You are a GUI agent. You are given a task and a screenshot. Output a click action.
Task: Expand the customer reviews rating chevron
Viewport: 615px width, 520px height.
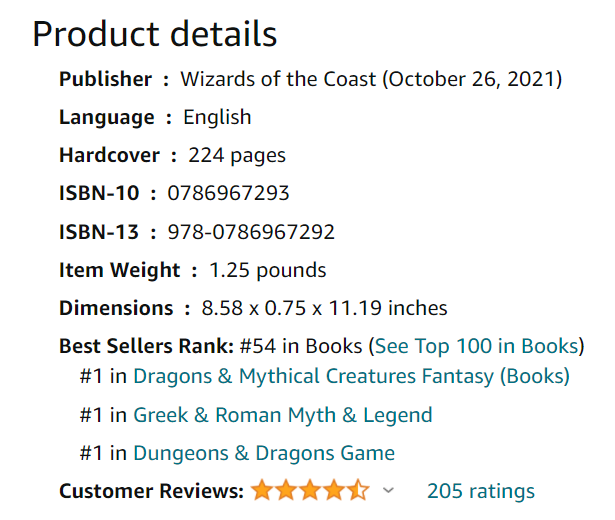(x=388, y=490)
